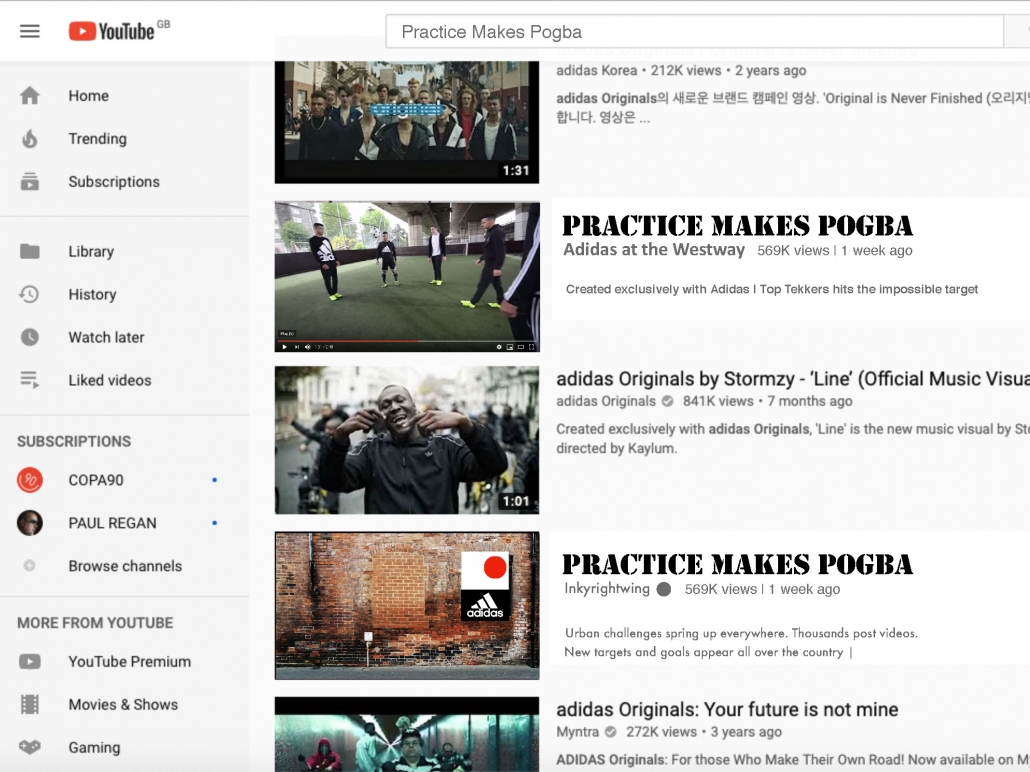The height and width of the screenshot is (772, 1030).
Task: Click the search box containing Practice Makes Pogba
Action: 694,32
